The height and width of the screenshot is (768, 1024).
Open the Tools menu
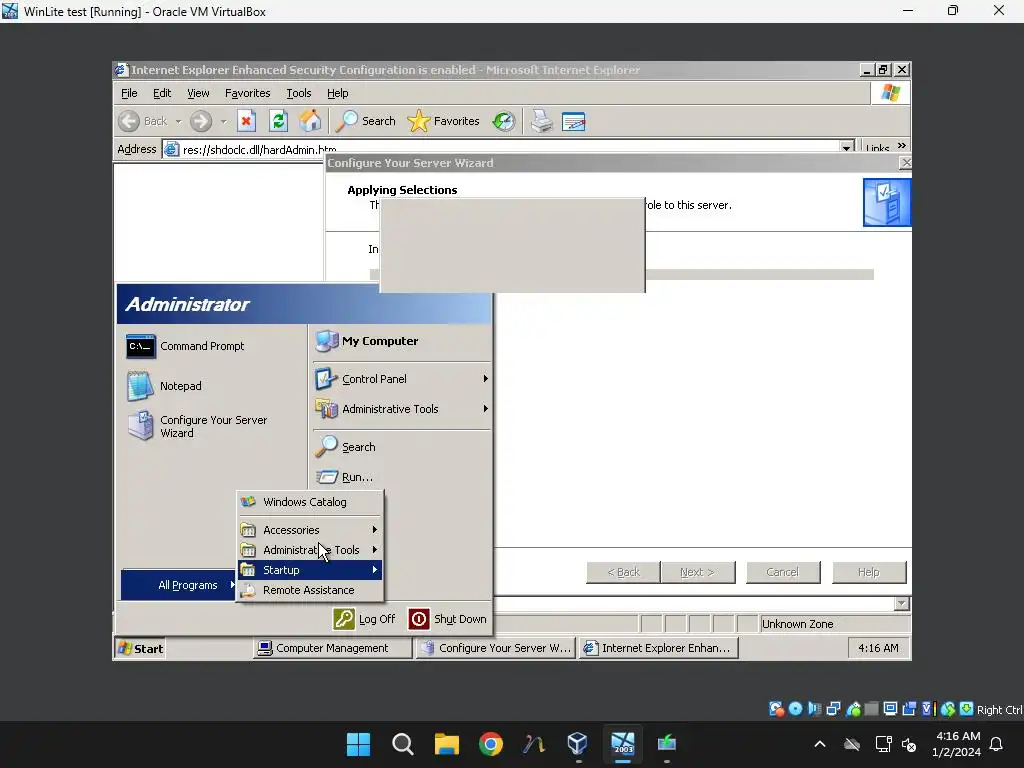[298, 93]
